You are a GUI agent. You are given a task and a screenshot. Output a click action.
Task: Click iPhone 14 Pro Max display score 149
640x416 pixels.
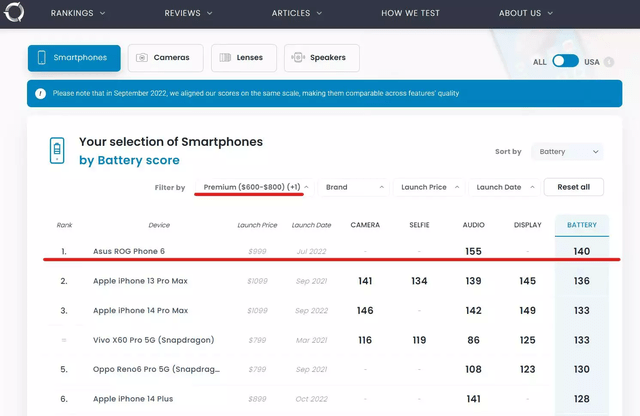click(527, 310)
